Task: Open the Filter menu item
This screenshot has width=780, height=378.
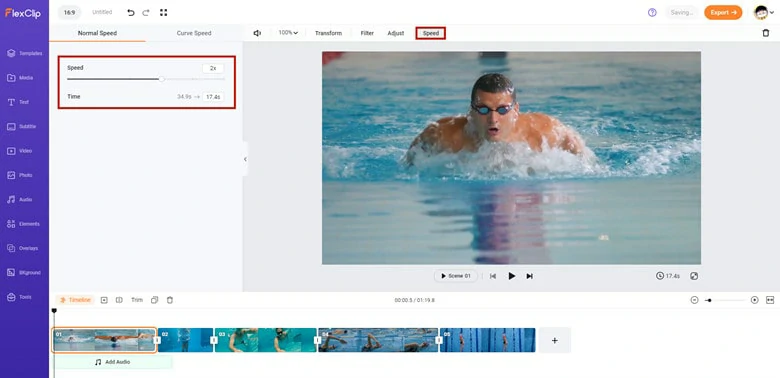Action: [x=367, y=33]
